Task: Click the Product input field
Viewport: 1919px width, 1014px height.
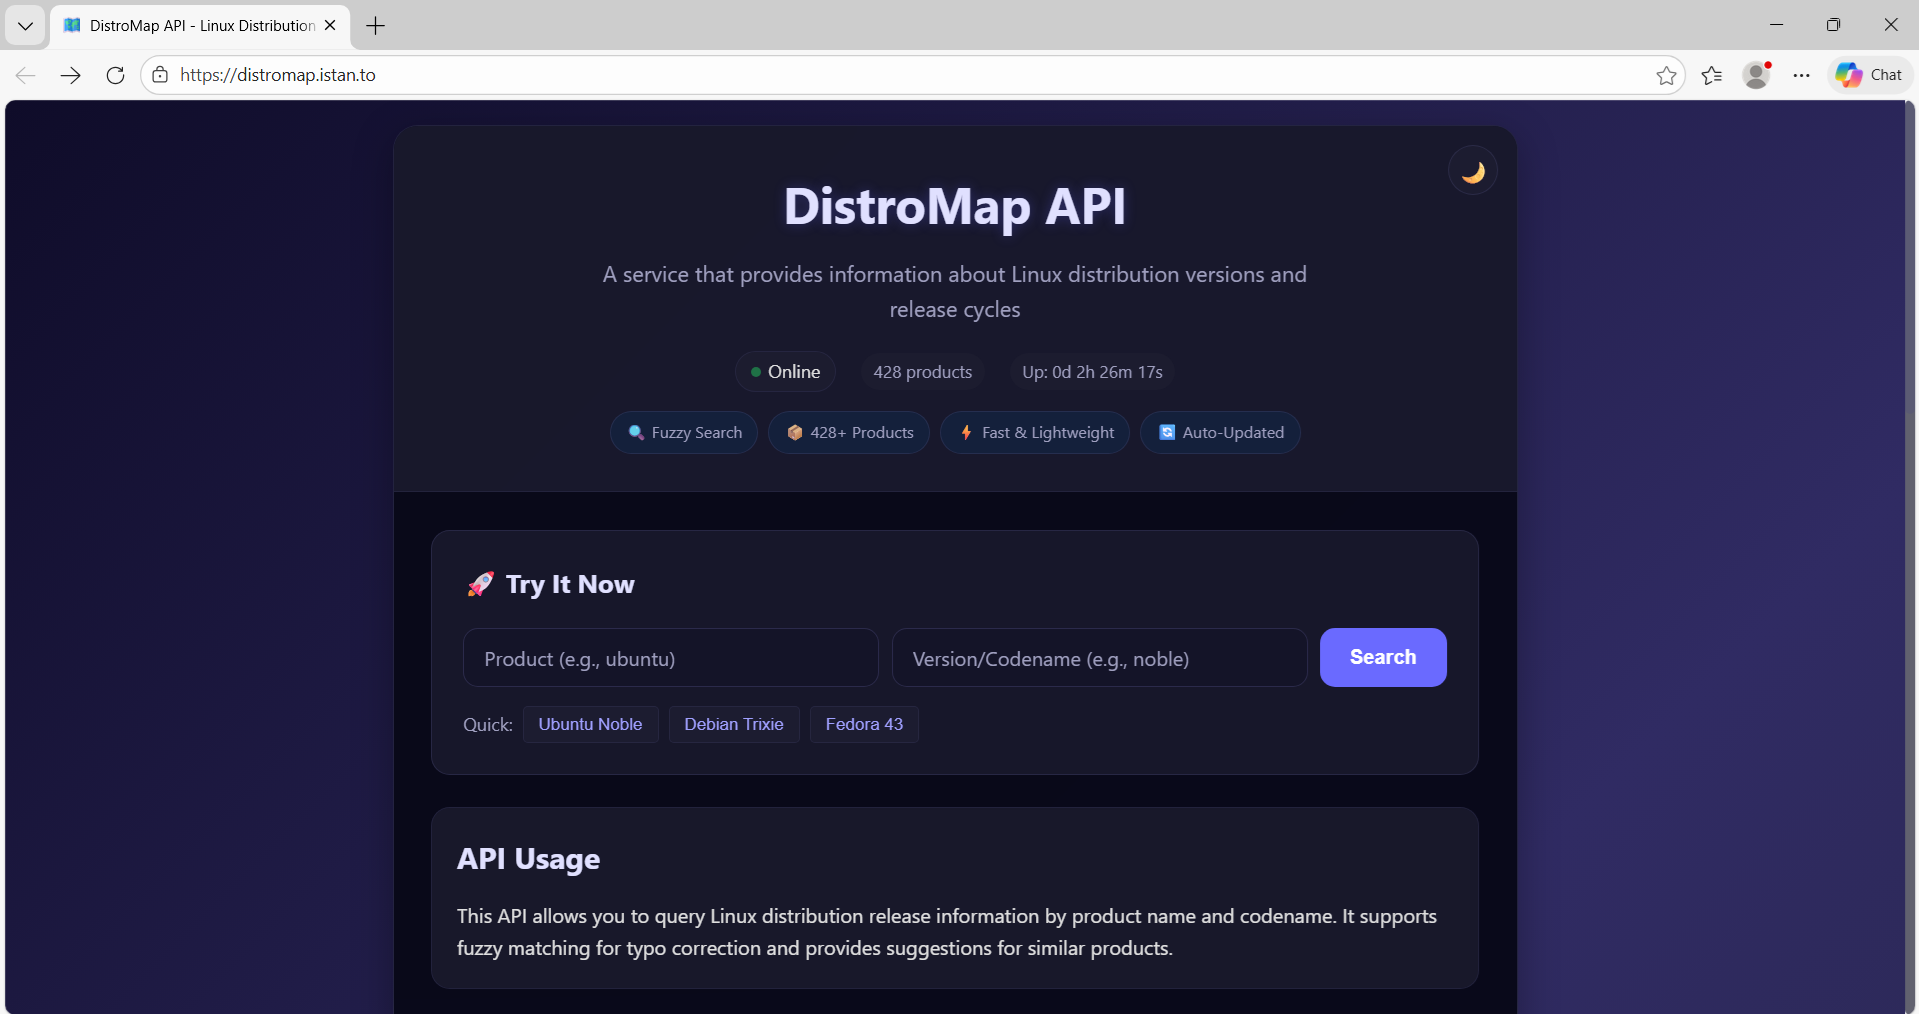Action: [x=670, y=657]
